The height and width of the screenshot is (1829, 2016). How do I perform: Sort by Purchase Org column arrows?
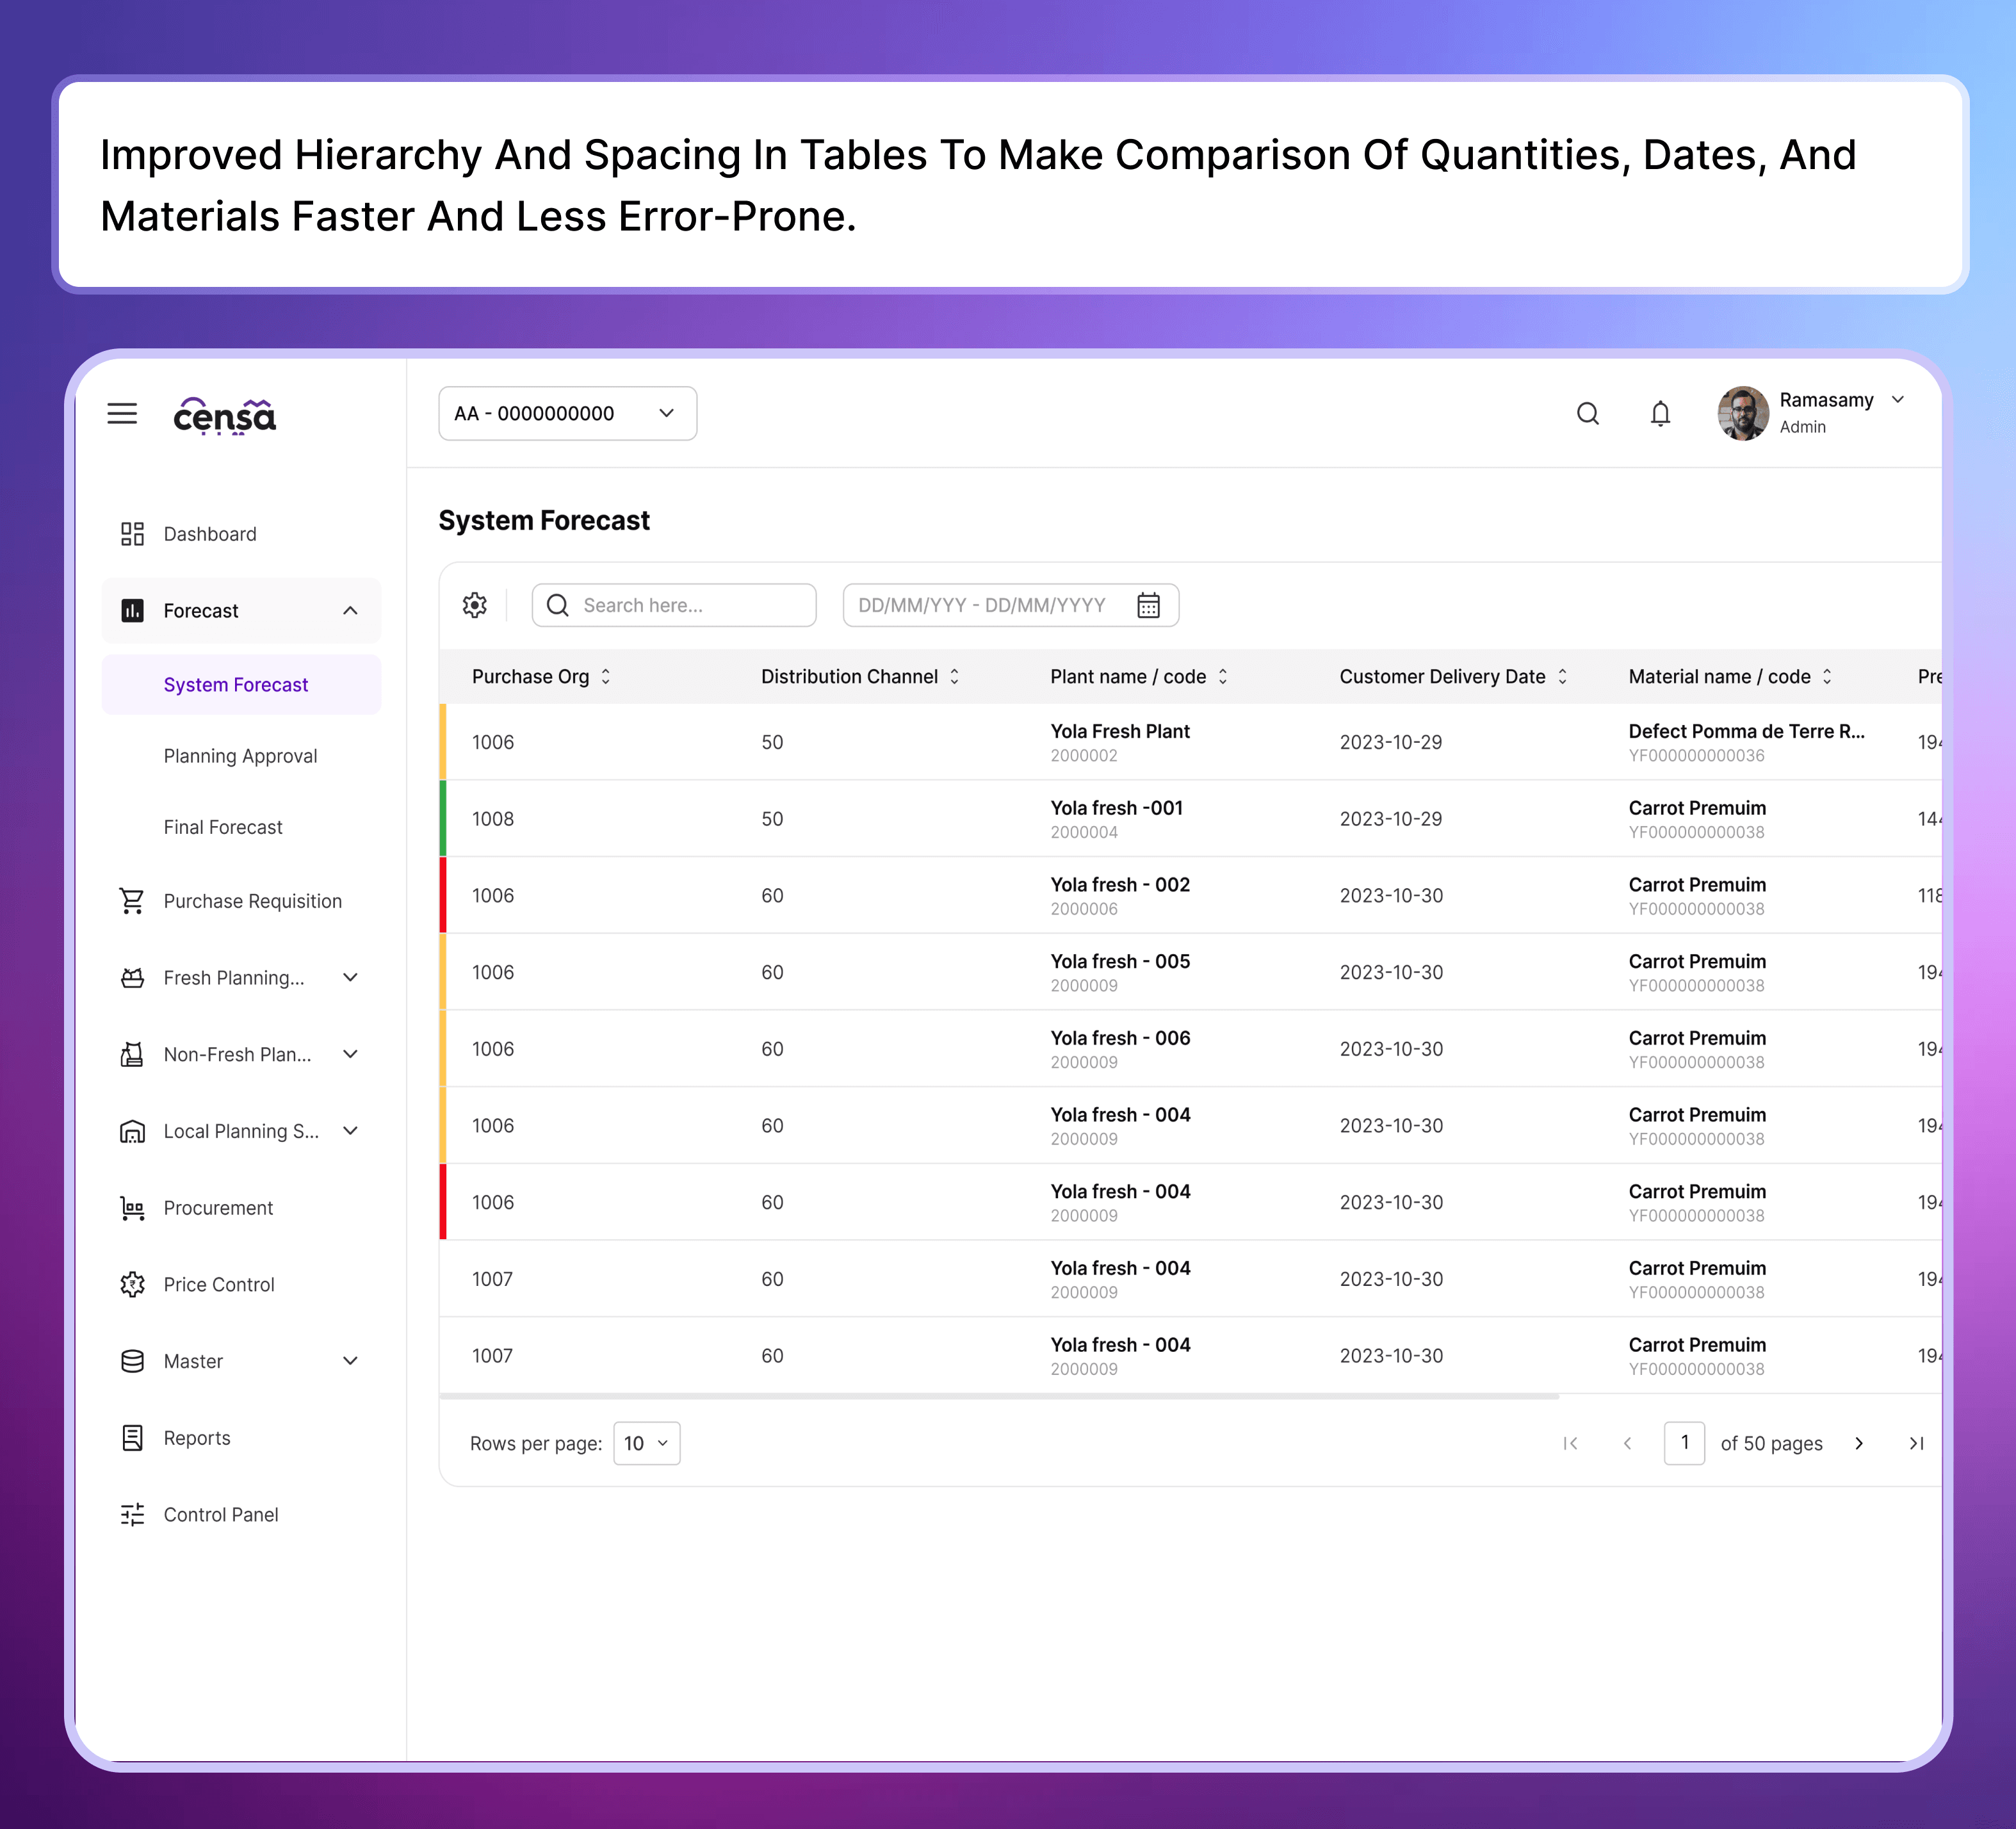(605, 677)
